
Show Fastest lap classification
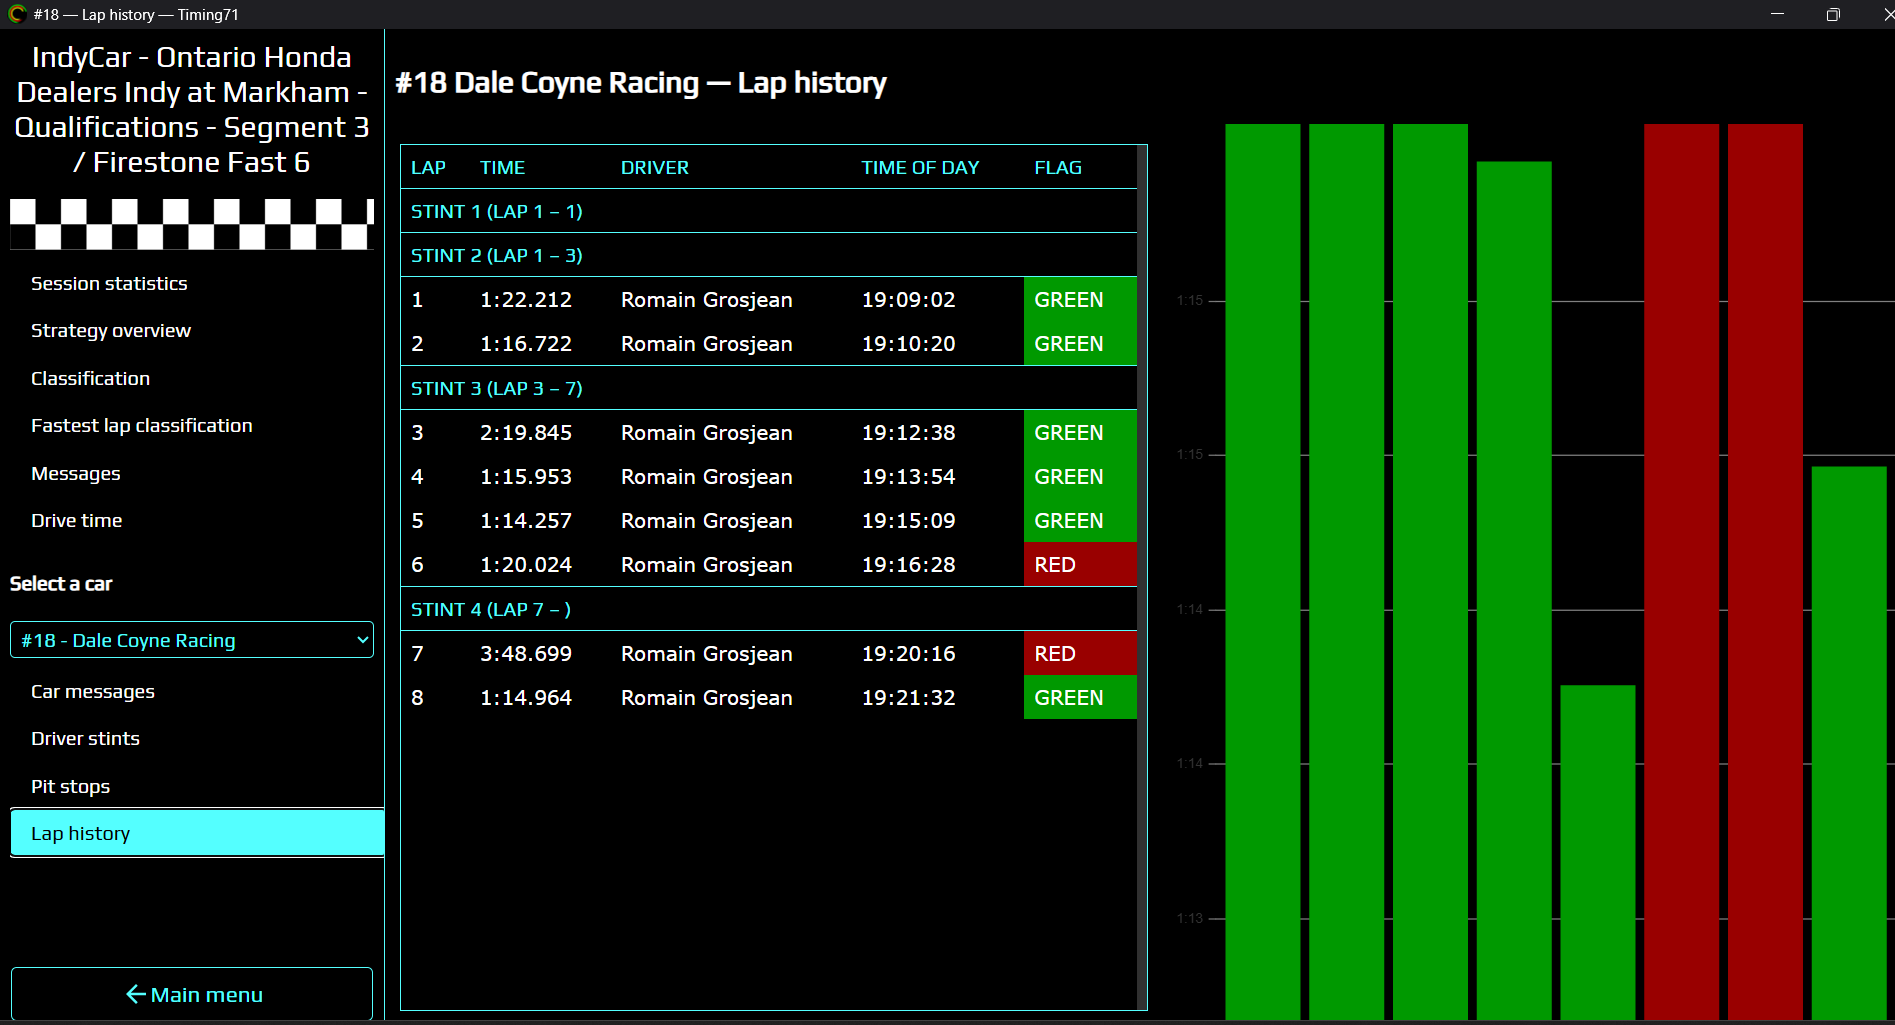pos(142,425)
